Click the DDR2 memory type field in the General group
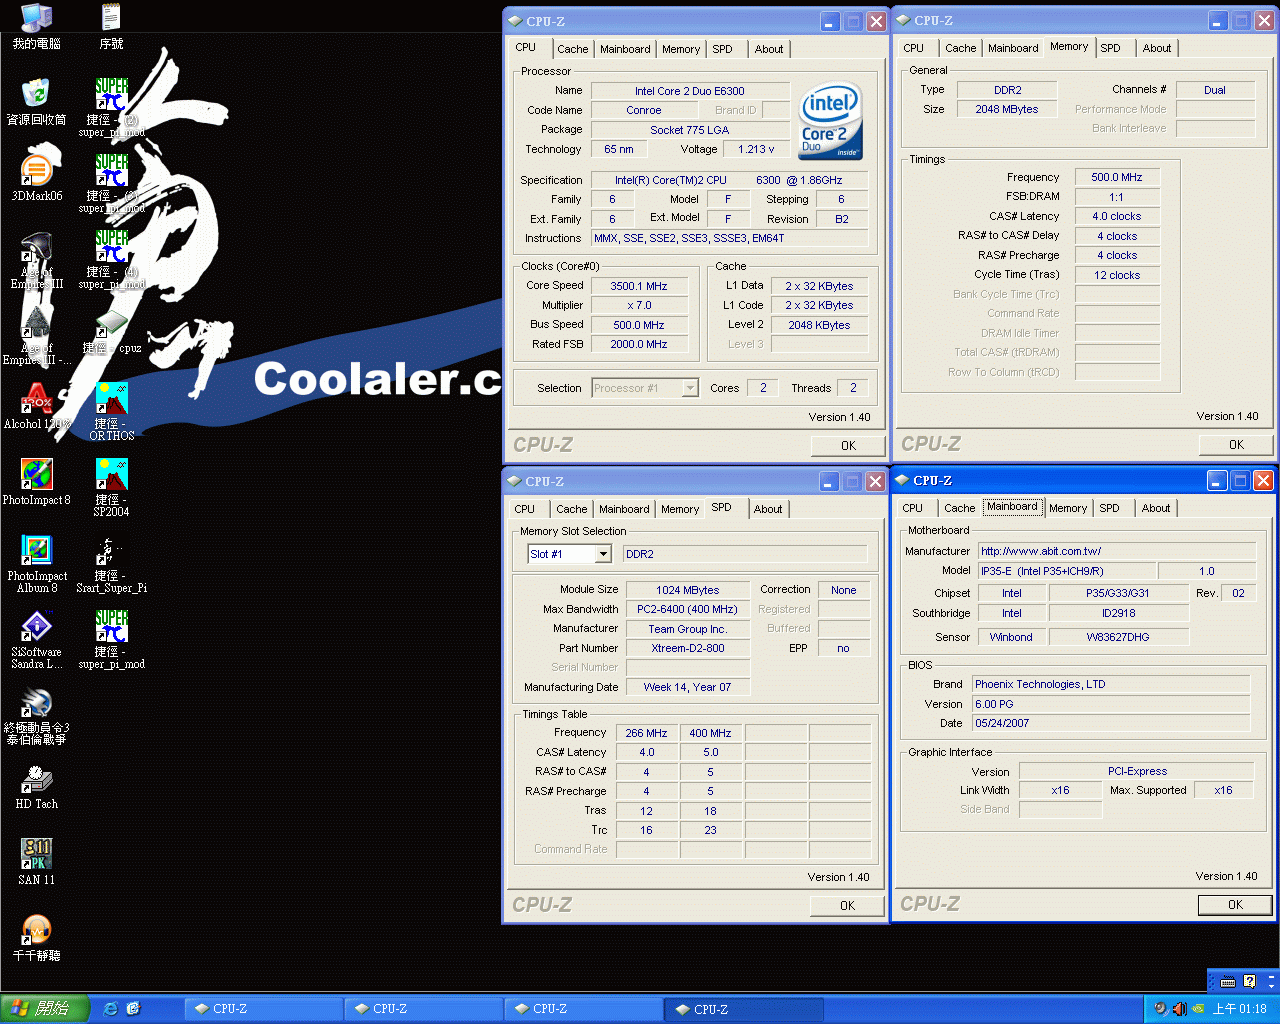Image resolution: width=1280 pixels, height=1024 pixels. (x=1007, y=90)
